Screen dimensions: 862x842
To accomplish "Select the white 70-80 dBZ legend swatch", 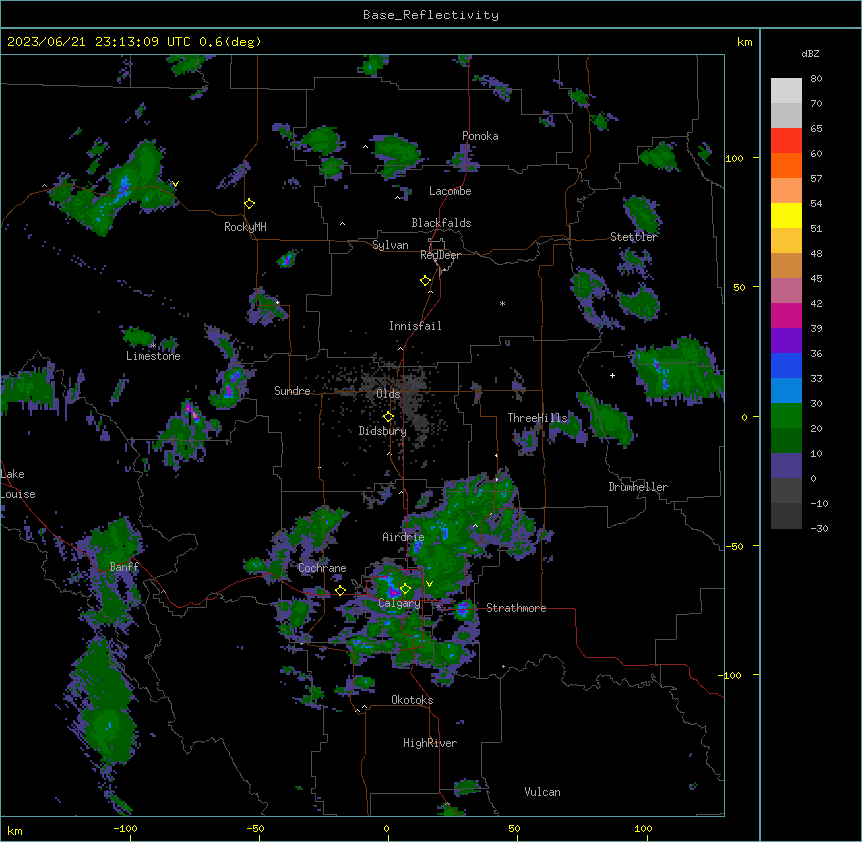I will tap(786, 91).
